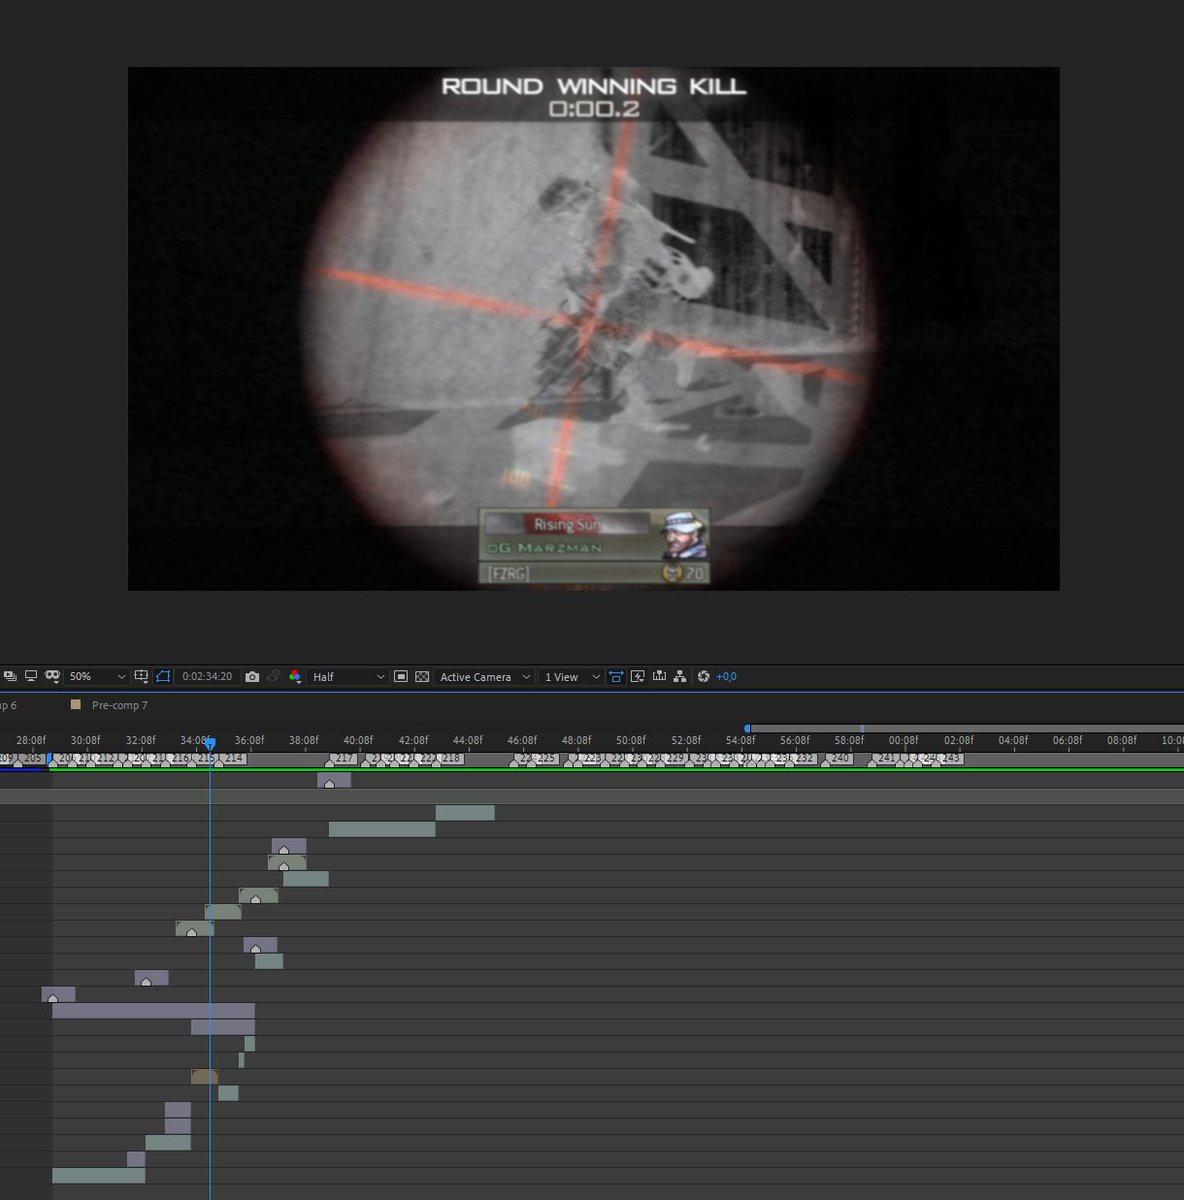This screenshot has width=1184, height=1200.
Task: Click the primary viewer monitor icon
Action: coord(31,676)
